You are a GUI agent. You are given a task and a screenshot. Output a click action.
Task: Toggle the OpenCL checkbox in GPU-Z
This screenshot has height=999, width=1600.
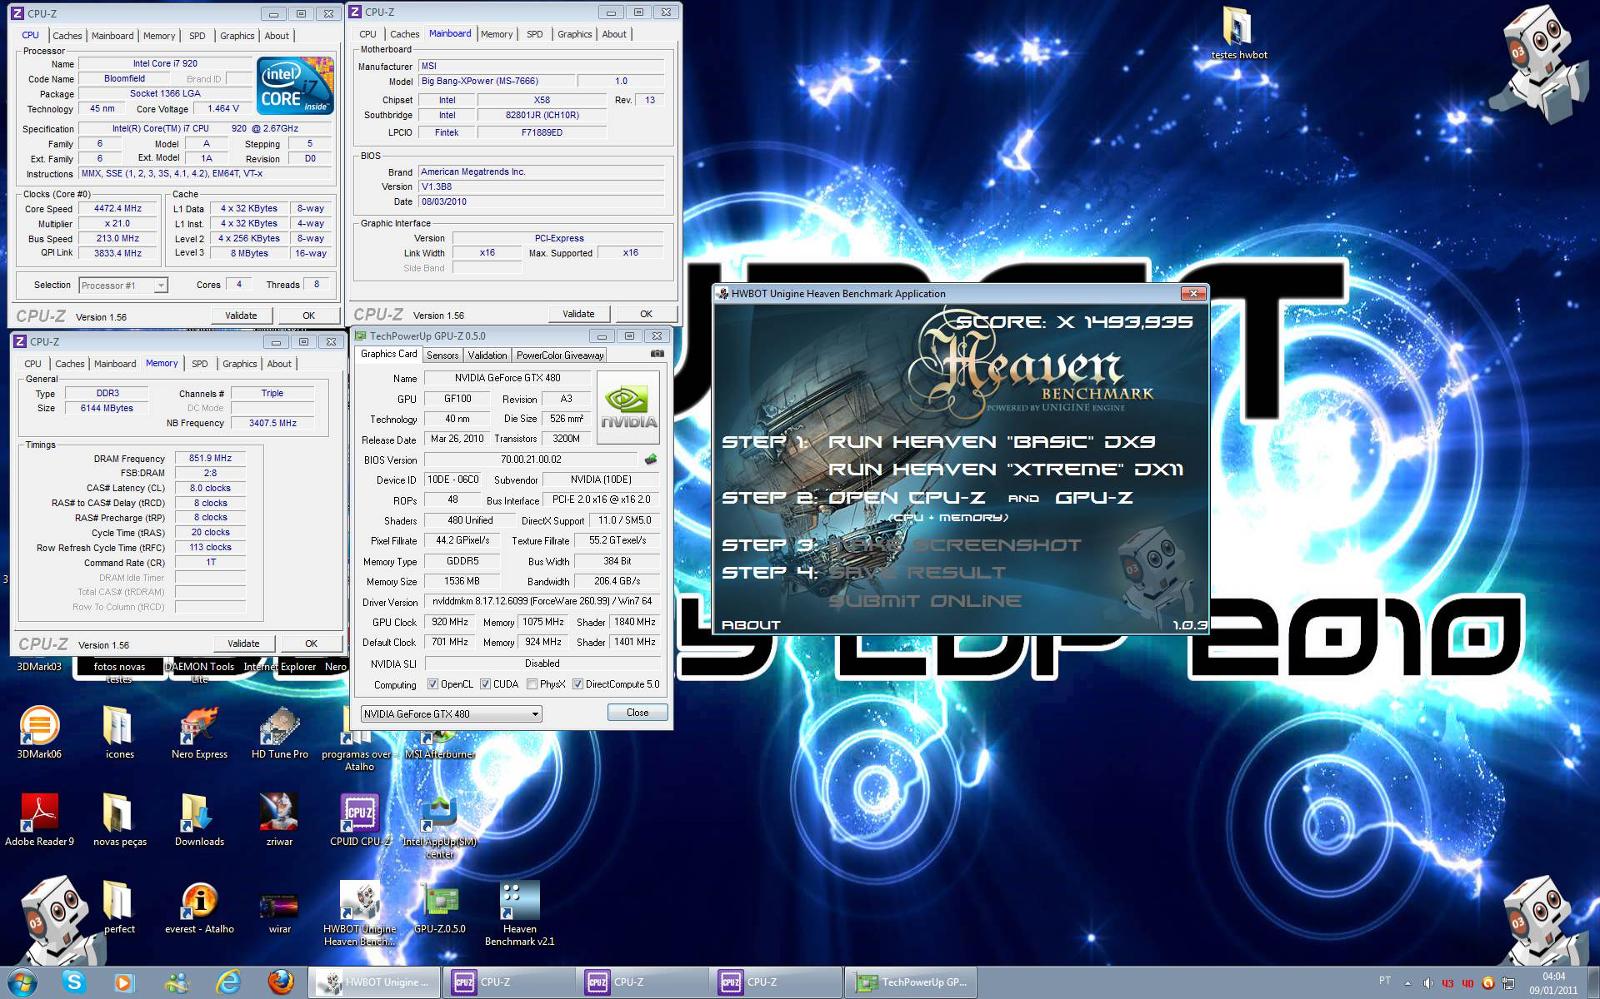432,684
